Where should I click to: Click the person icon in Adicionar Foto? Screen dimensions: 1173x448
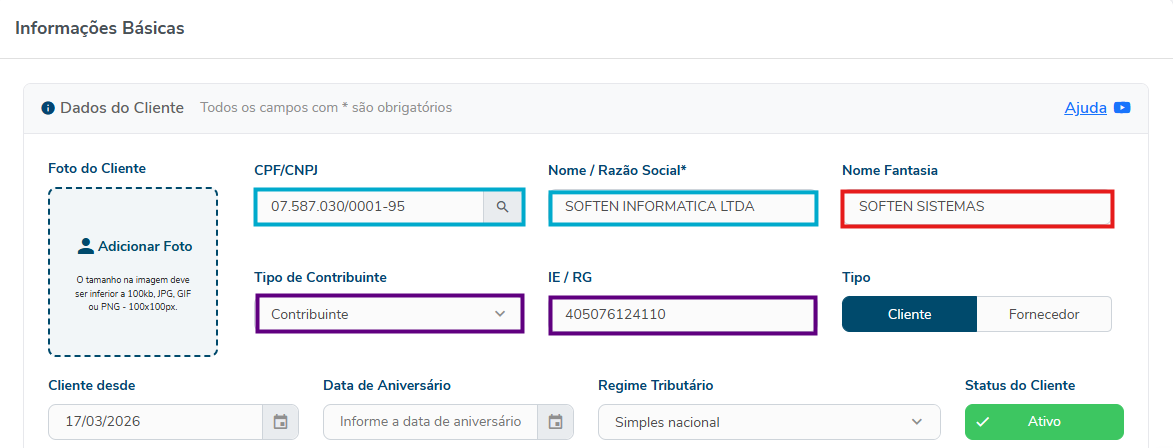click(x=85, y=246)
